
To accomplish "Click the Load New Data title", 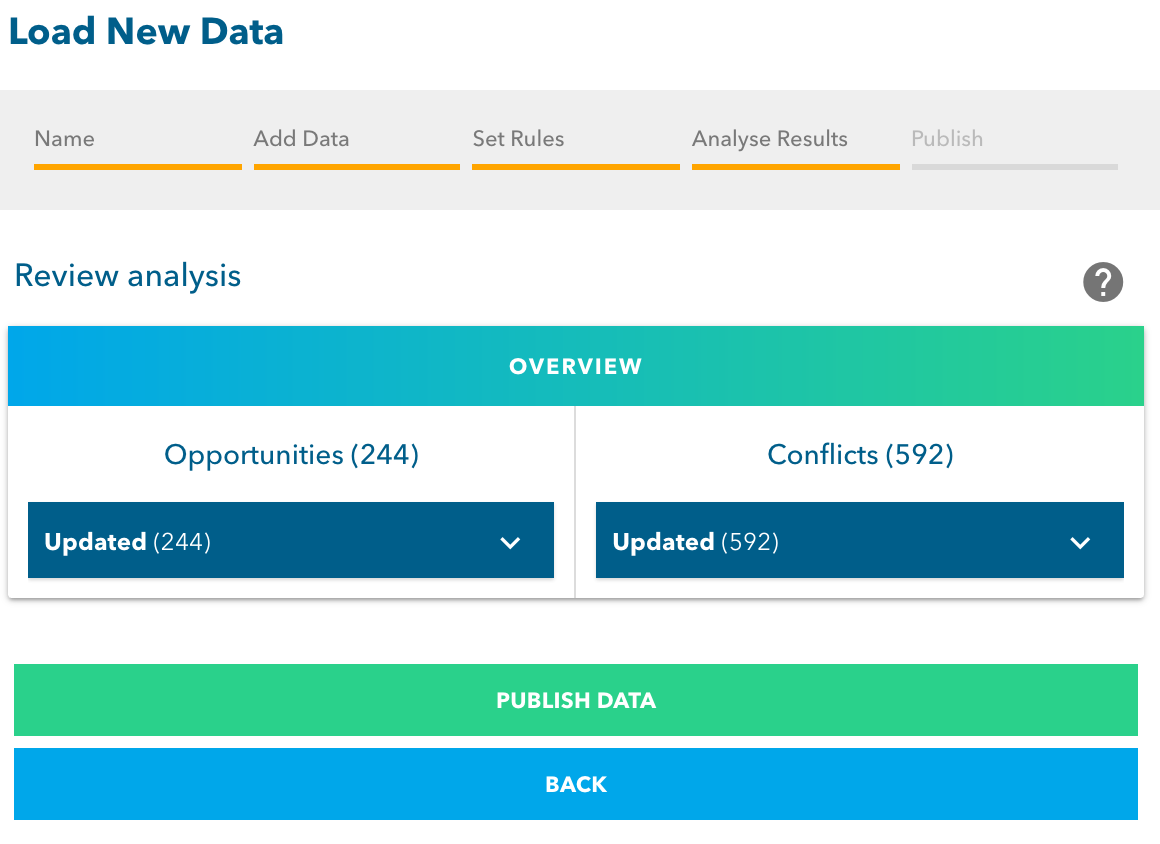I will point(146,32).
